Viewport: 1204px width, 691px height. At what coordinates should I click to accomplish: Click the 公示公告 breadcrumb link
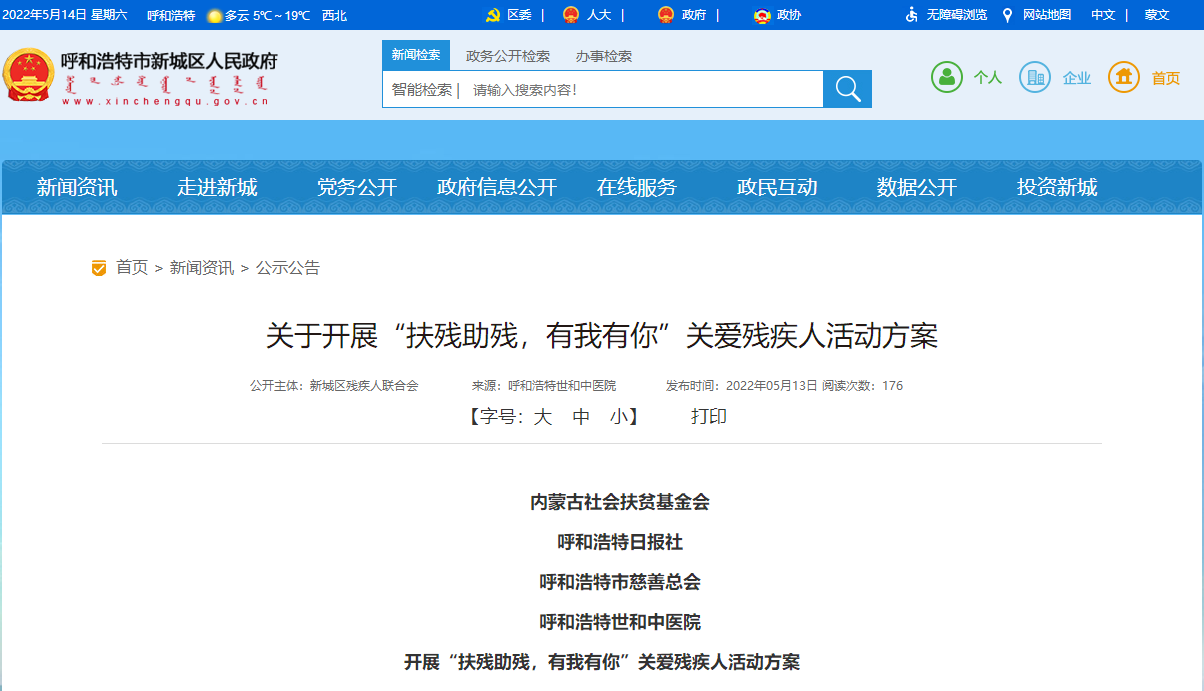[x=288, y=268]
